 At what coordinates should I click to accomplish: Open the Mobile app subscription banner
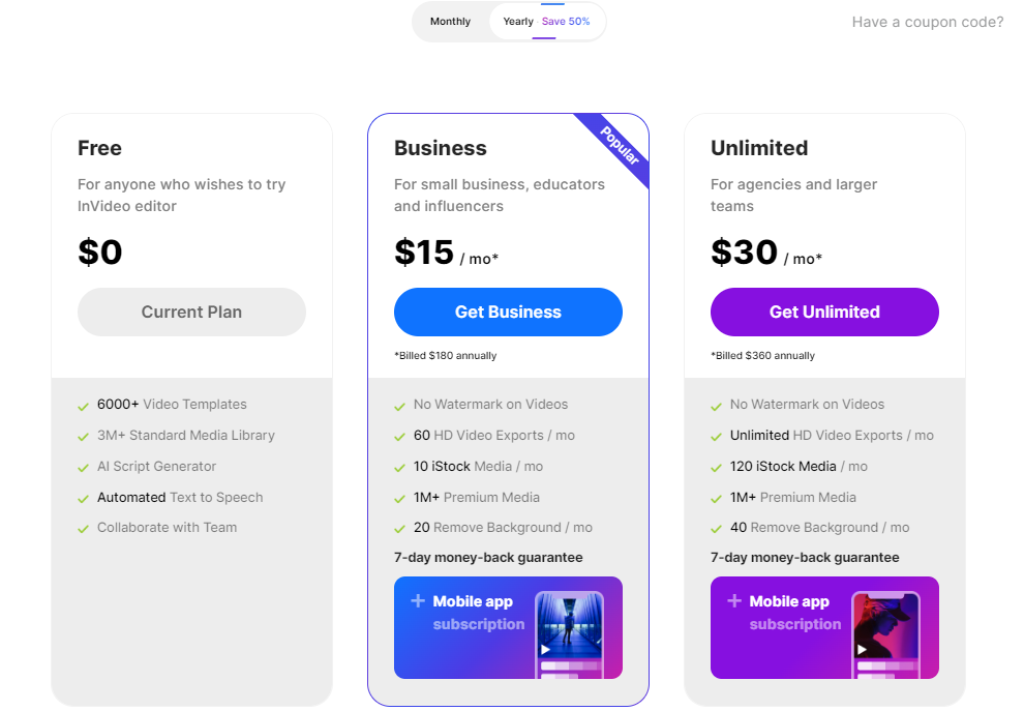click(508, 627)
